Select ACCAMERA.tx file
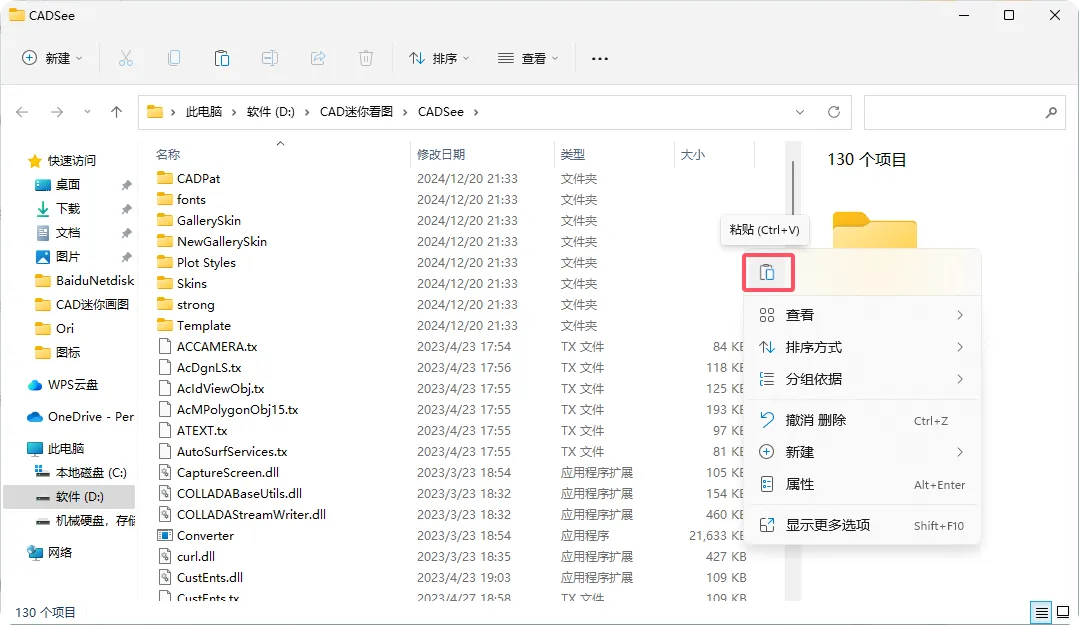The height and width of the screenshot is (625, 1079). point(217,347)
